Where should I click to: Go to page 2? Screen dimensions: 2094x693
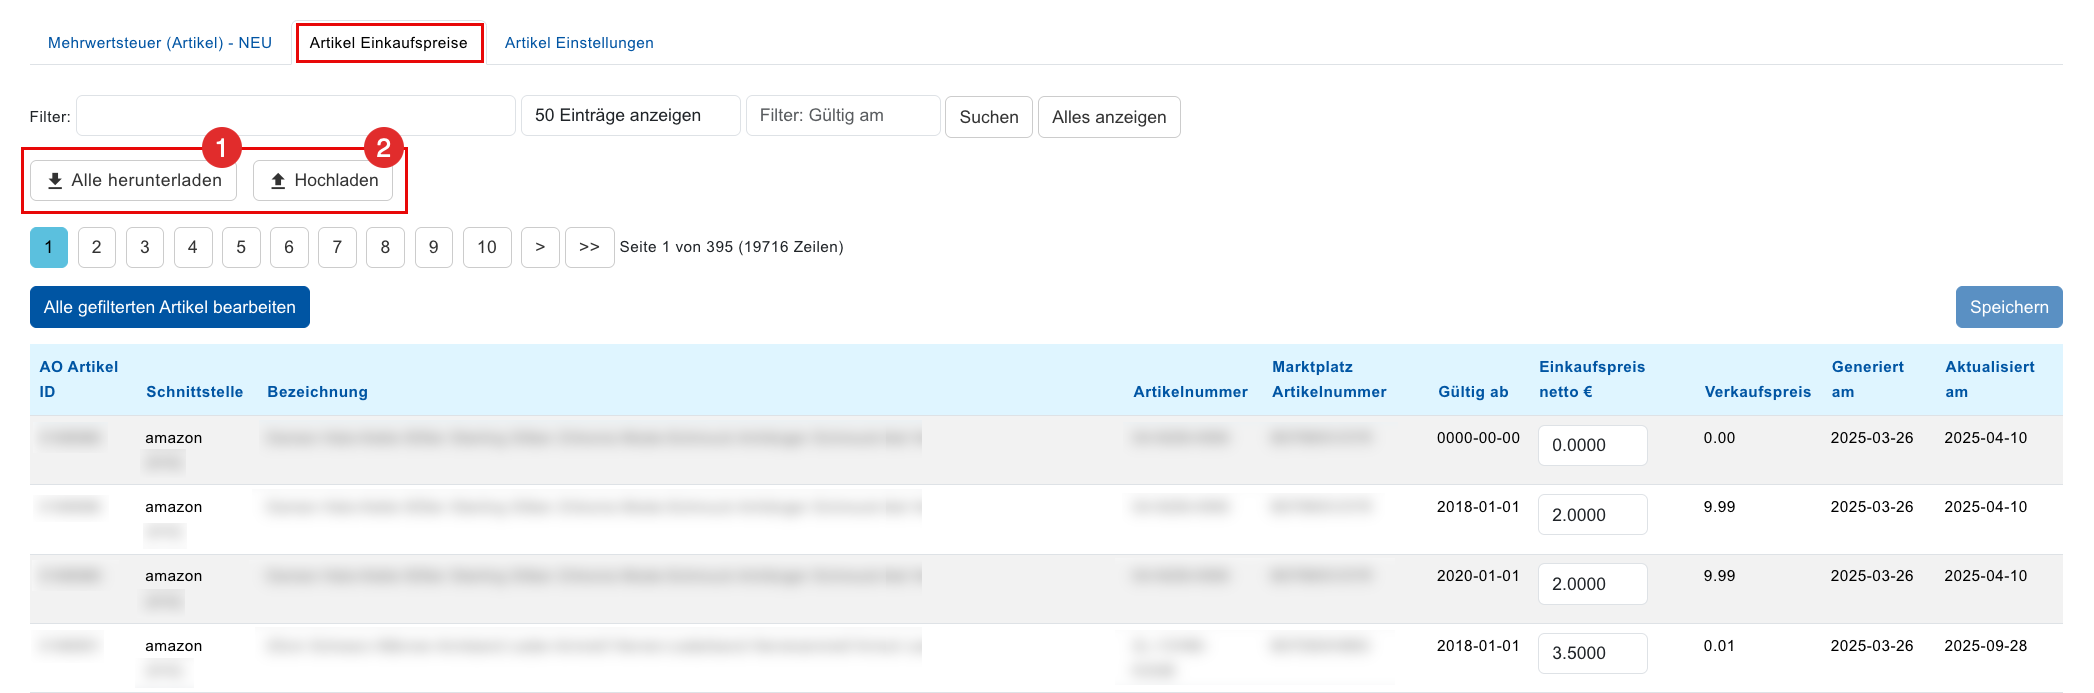(x=97, y=247)
